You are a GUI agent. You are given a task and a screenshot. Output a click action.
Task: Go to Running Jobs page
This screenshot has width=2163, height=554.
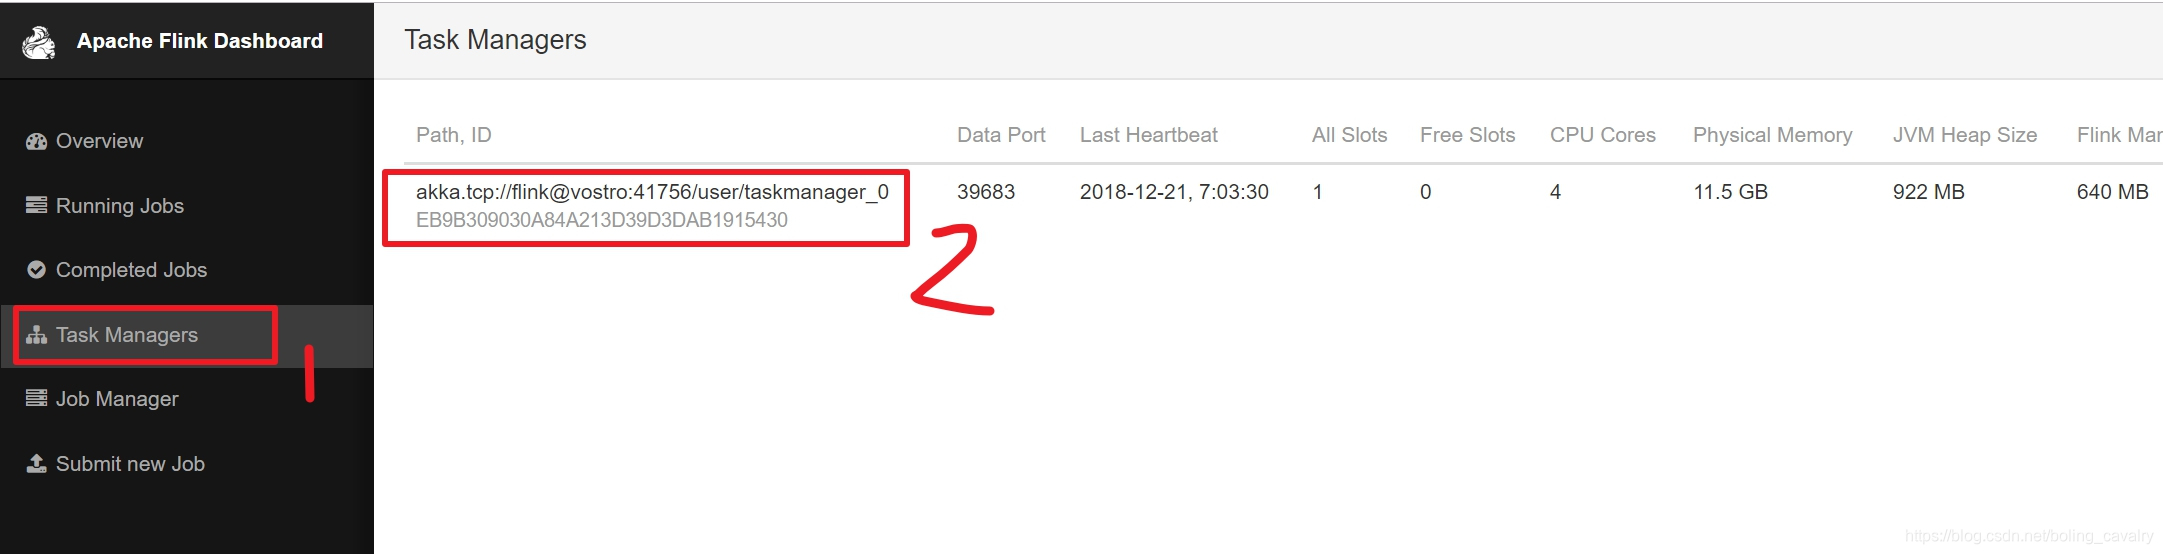[119, 206]
